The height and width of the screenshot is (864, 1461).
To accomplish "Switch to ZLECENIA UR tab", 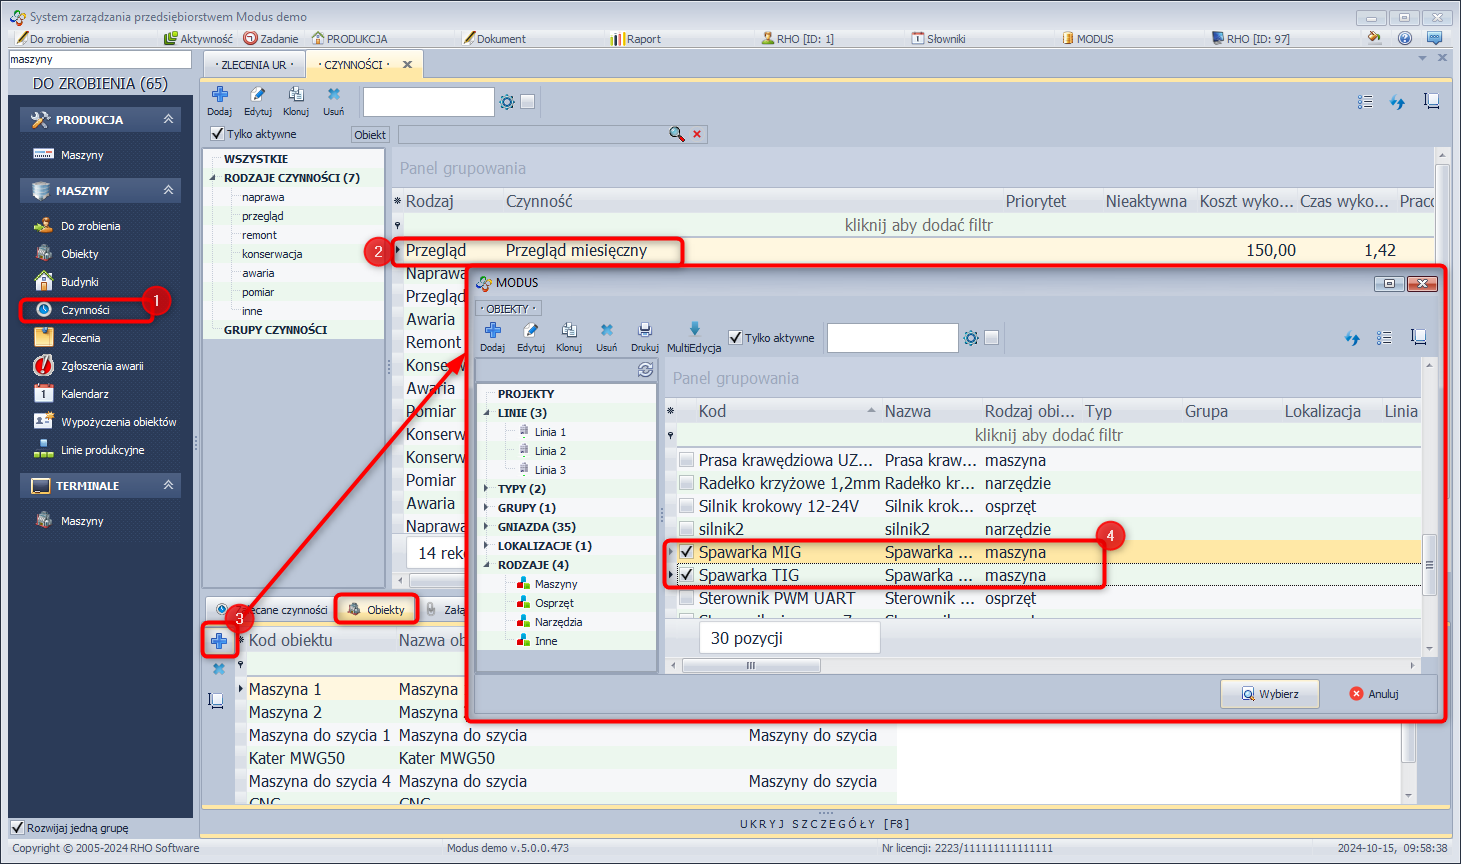I will tap(254, 65).
